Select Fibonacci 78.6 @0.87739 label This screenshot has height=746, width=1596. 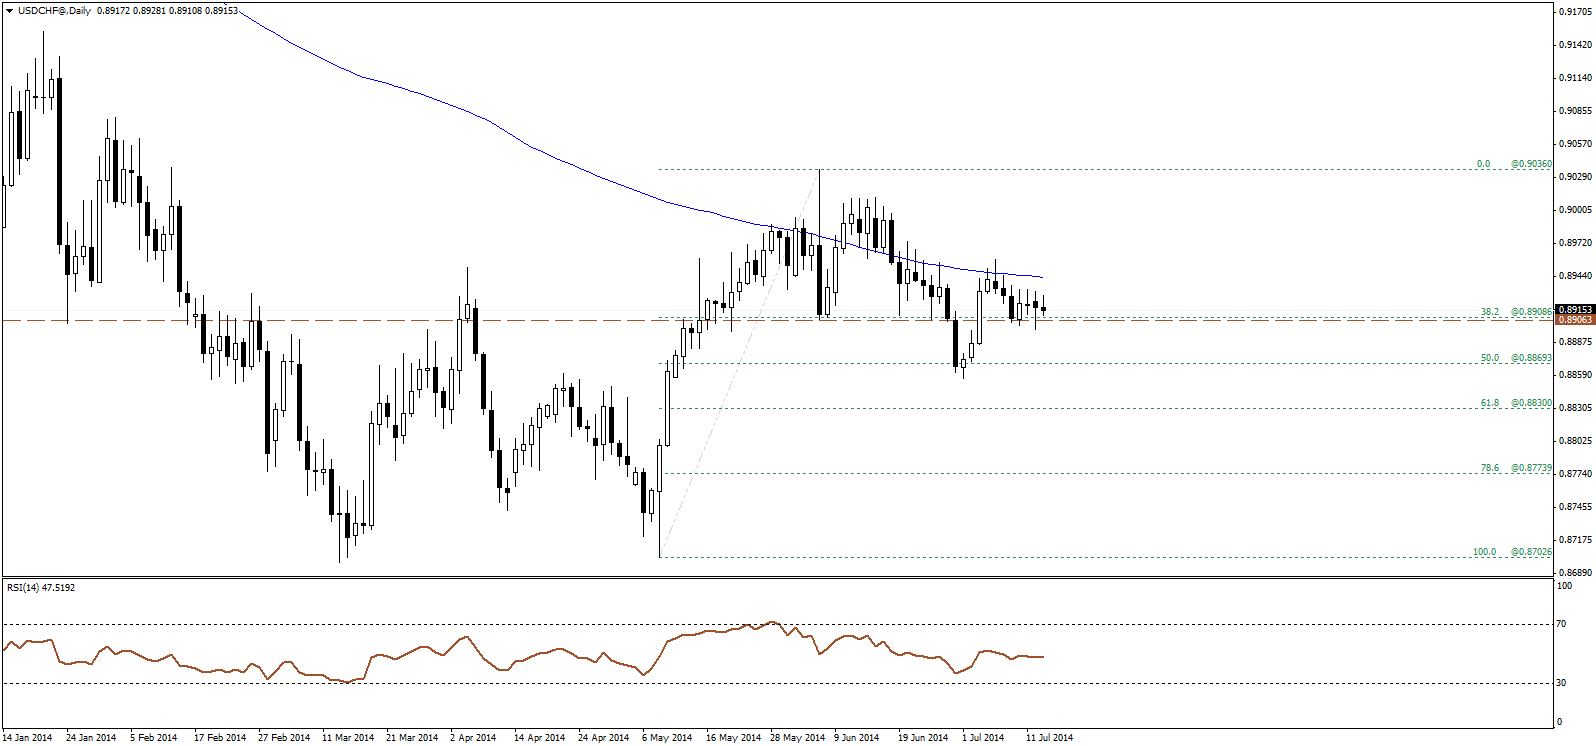coord(1516,468)
